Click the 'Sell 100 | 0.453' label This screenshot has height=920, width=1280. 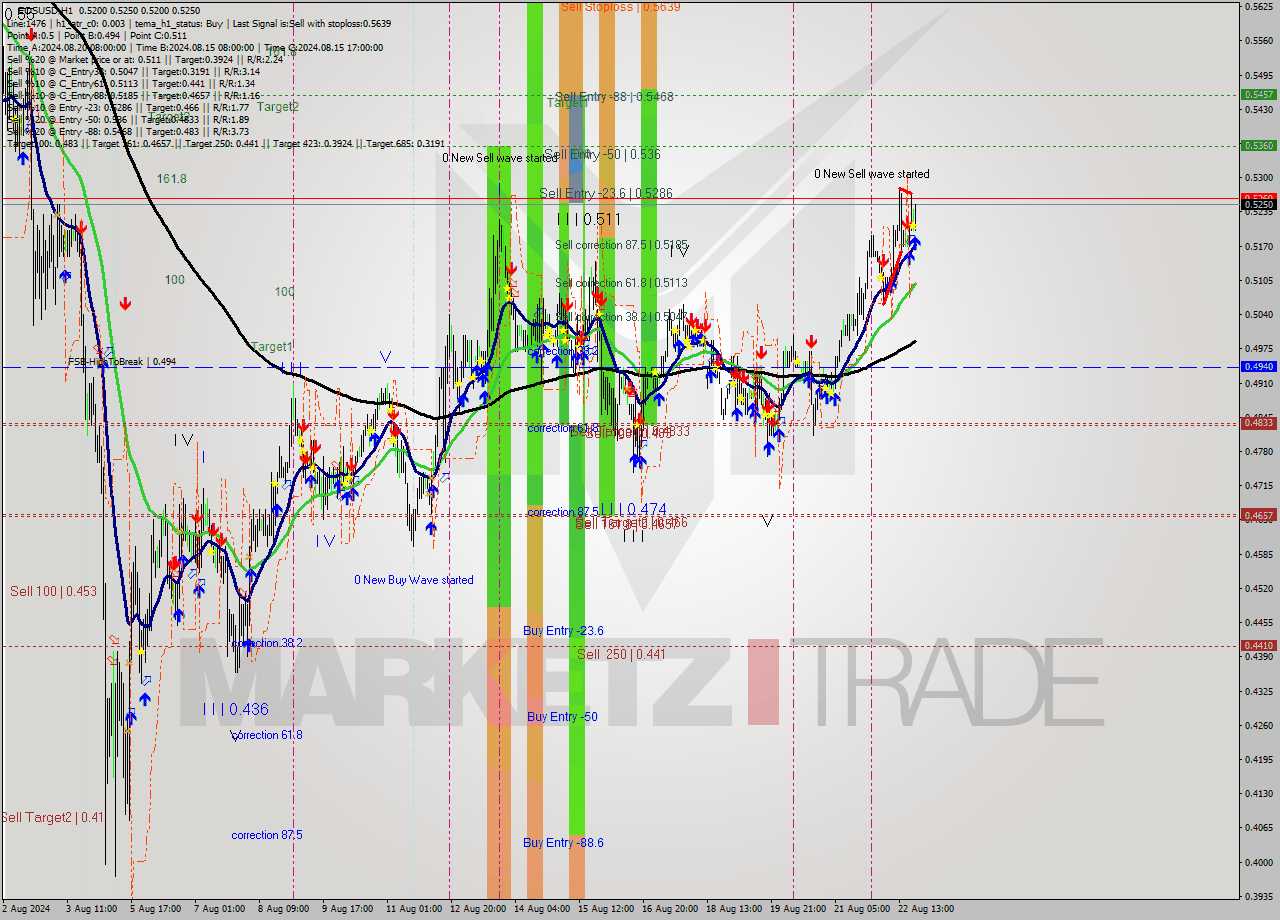click(54, 591)
